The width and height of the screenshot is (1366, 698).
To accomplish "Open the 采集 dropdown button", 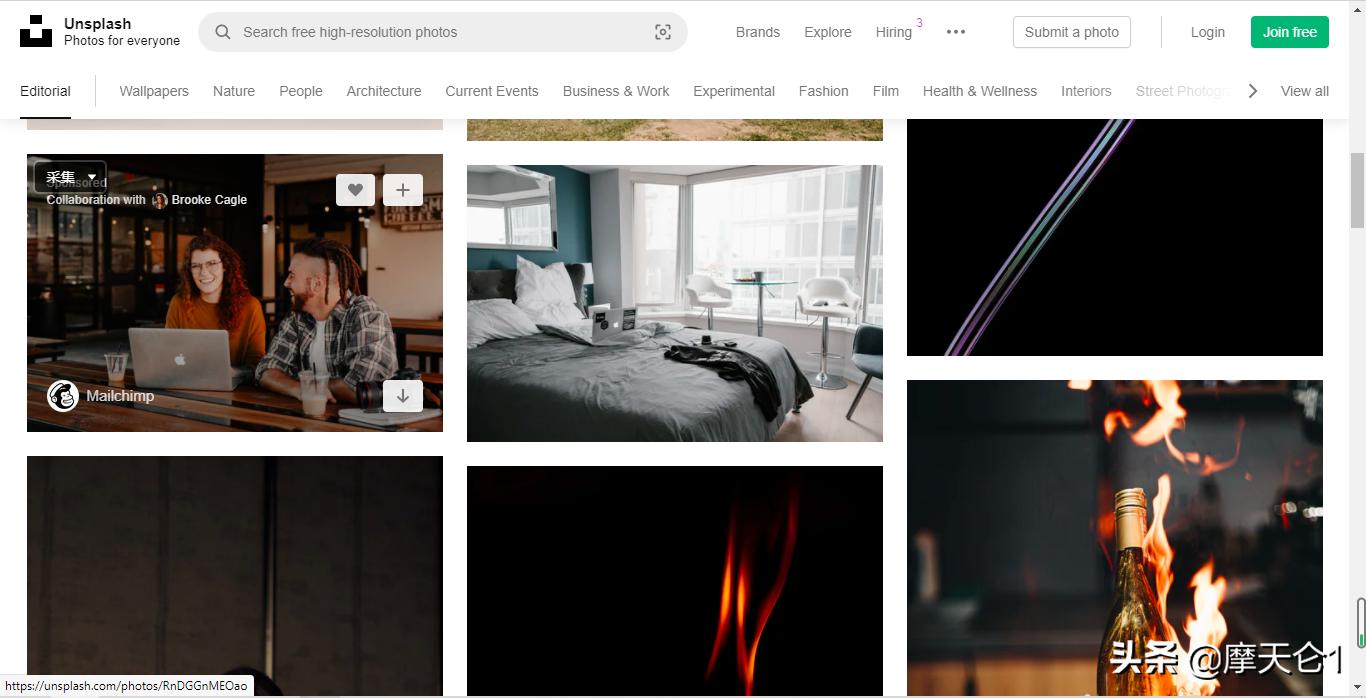I will 70,177.
